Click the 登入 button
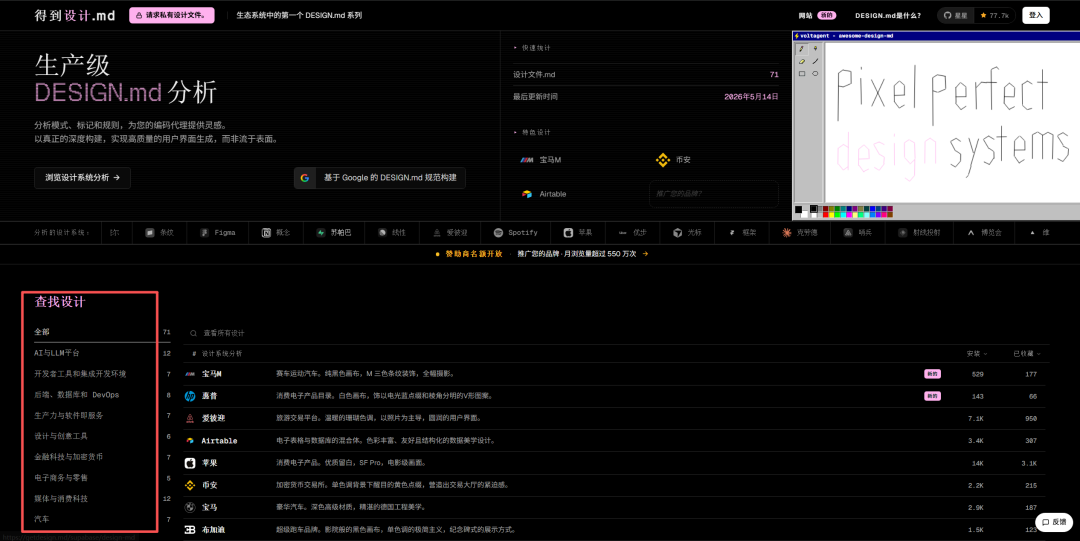1080x541 pixels. (x=1036, y=15)
